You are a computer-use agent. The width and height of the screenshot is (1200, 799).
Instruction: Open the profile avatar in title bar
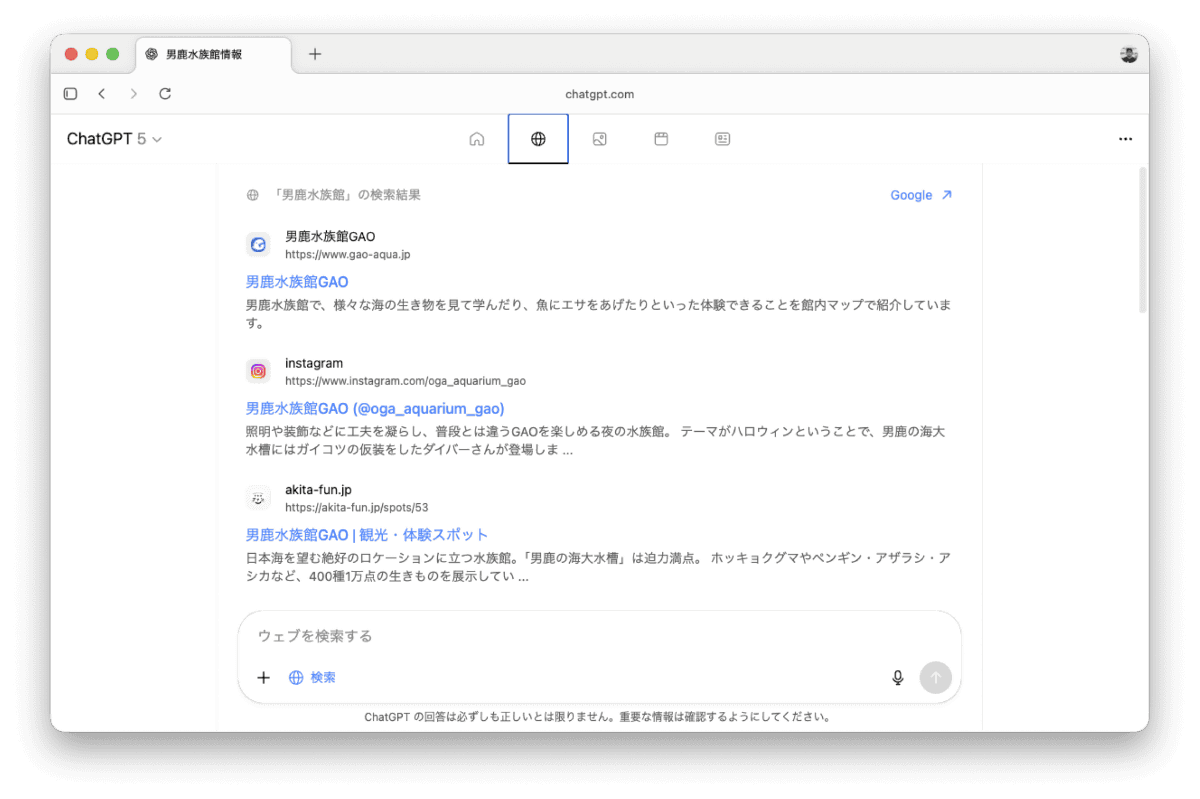pyautogui.click(x=1129, y=54)
